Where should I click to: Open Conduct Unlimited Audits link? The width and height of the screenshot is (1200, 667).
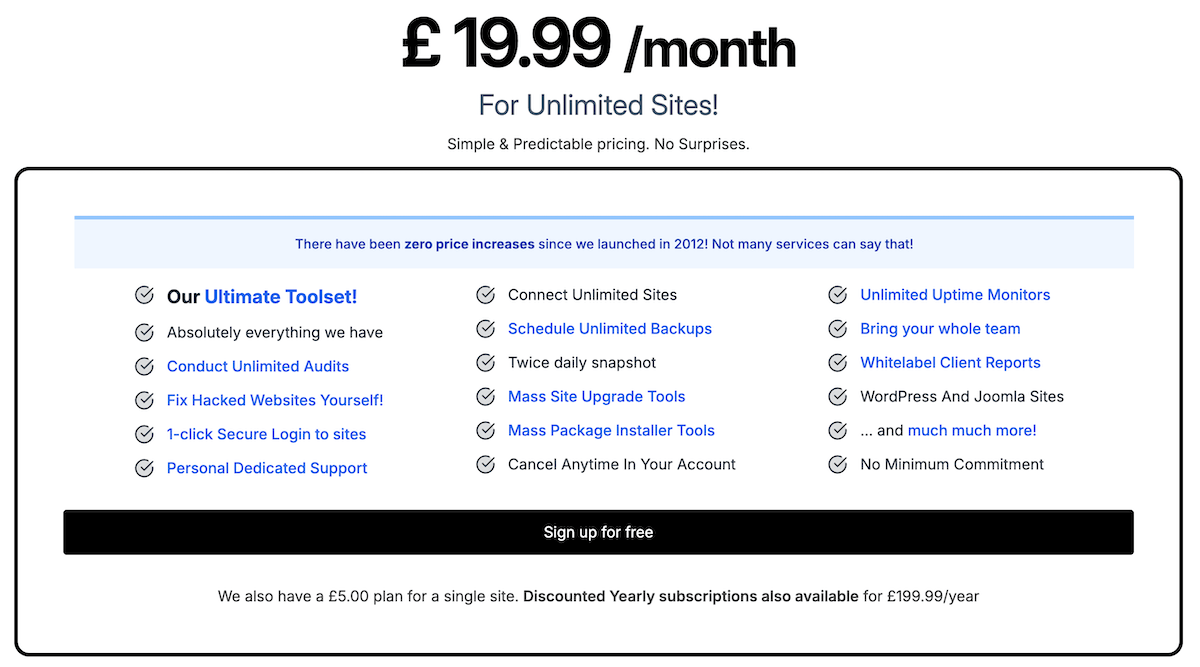(x=258, y=366)
